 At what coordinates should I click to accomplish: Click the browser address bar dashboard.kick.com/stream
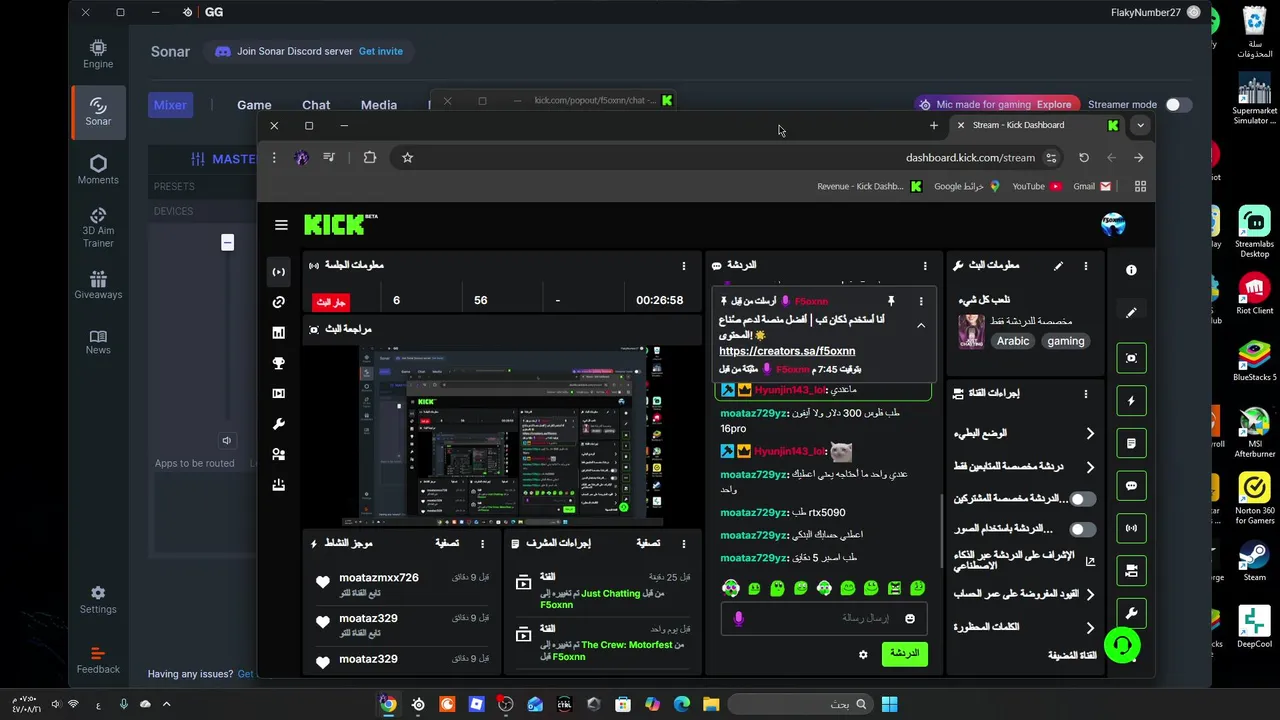coord(970,158)
